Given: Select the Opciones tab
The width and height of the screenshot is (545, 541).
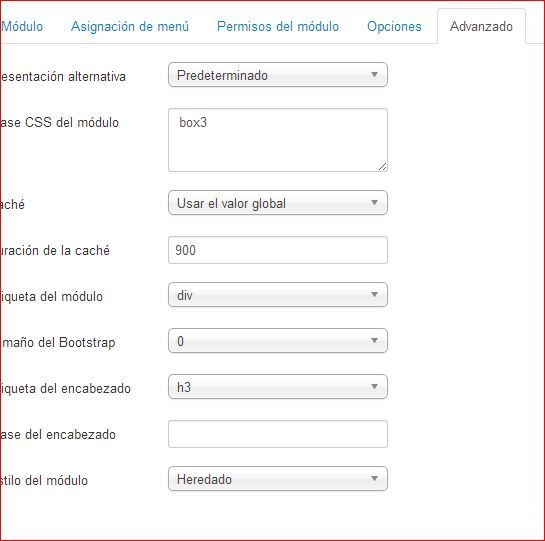Looking at the screenshot, I should point(394,26).
